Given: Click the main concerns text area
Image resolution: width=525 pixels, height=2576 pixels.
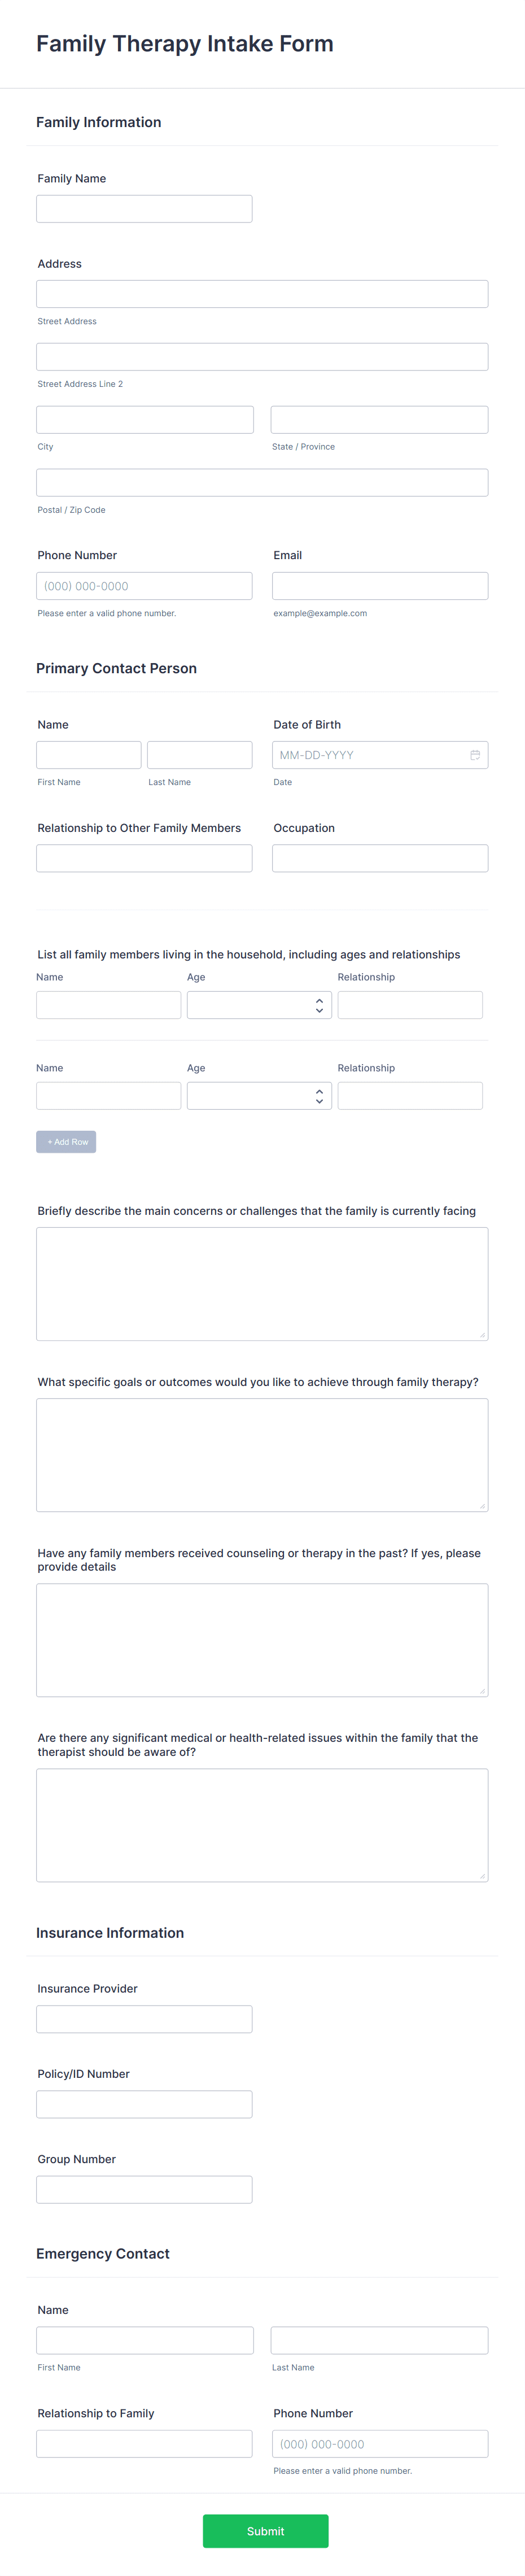Looking at the screenshot, I should 262,1283.
